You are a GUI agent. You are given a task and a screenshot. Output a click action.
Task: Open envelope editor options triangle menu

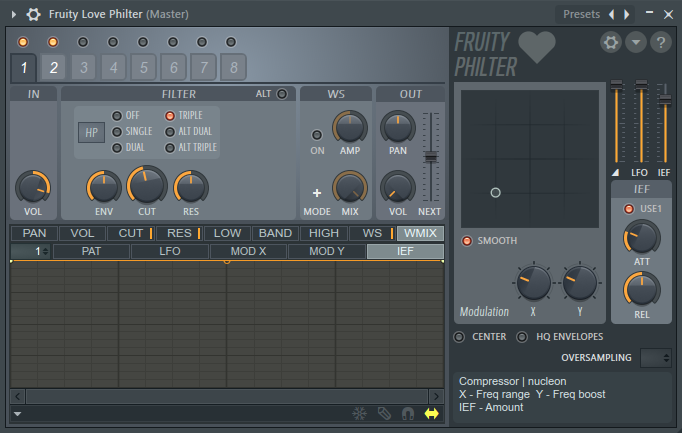[17, 414]
